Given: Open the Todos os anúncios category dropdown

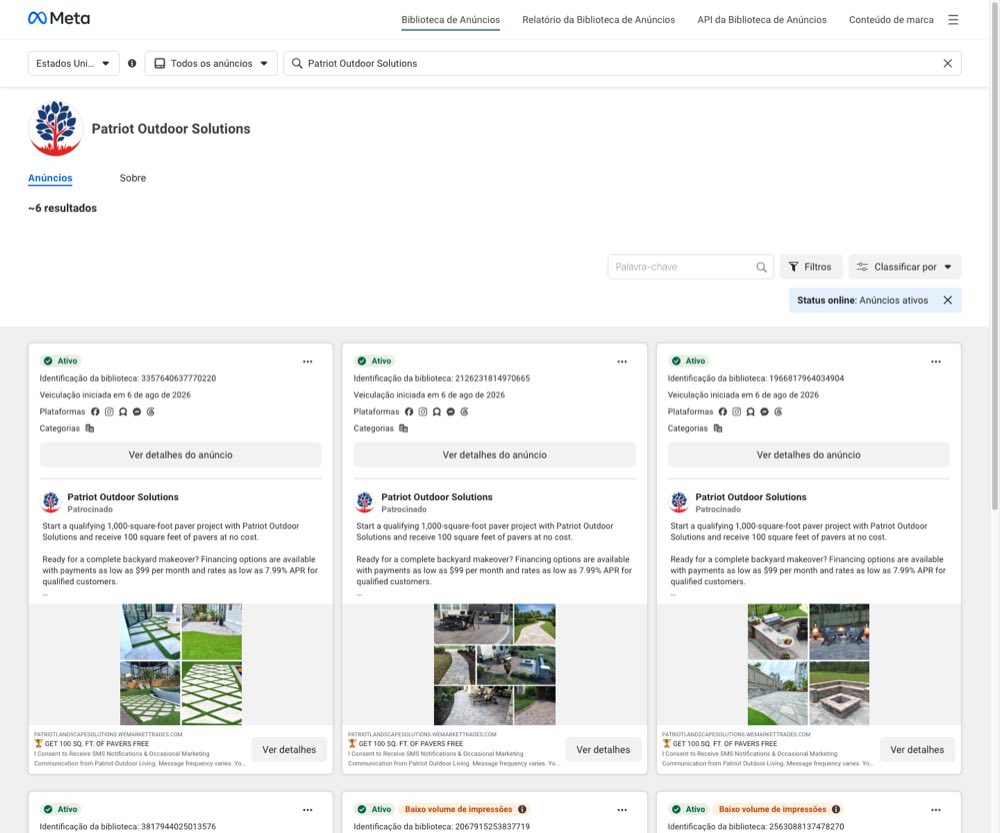Looking at the screenshot, I should pos(211,63).
